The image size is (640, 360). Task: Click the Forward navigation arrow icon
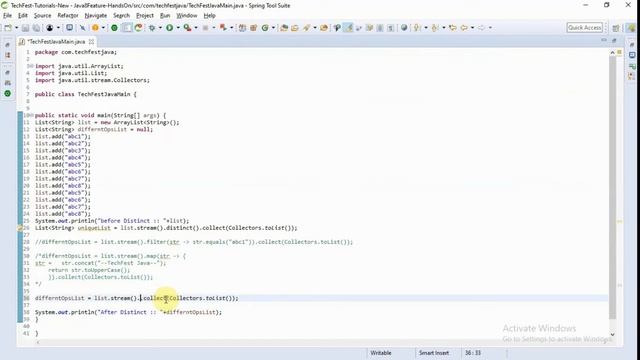click(x=482, y=28)
